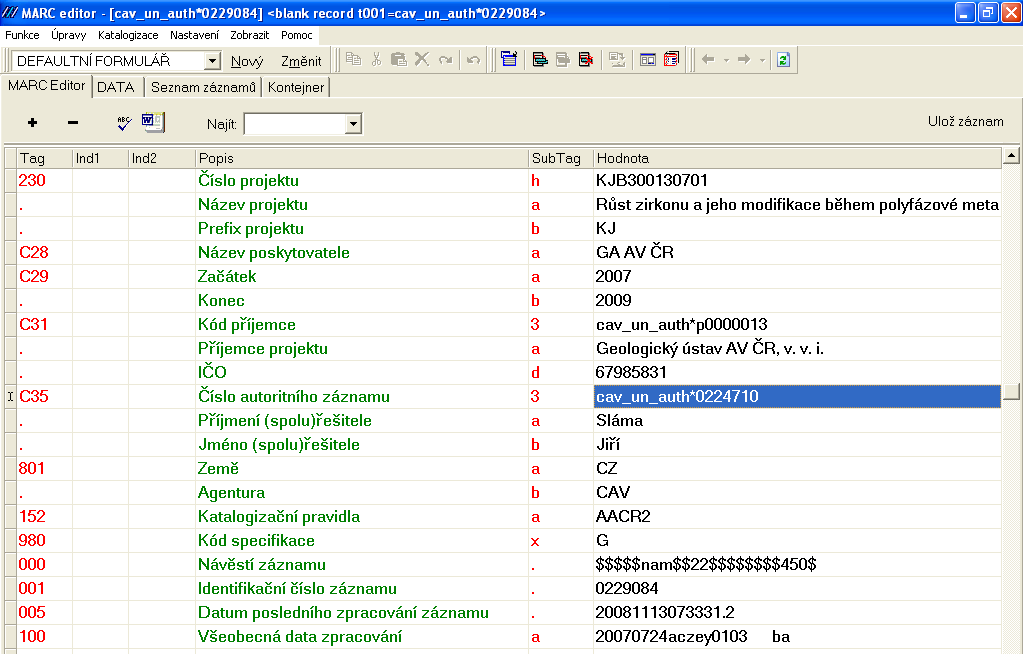Switch to the MARC Editor tab

click(x=46, y=86)
